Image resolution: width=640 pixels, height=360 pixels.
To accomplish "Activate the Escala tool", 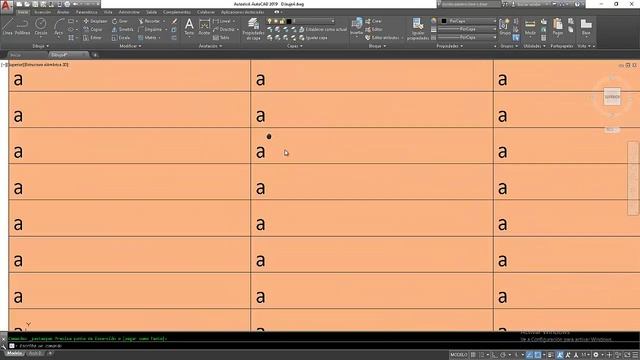I will [x=121, y=38].
